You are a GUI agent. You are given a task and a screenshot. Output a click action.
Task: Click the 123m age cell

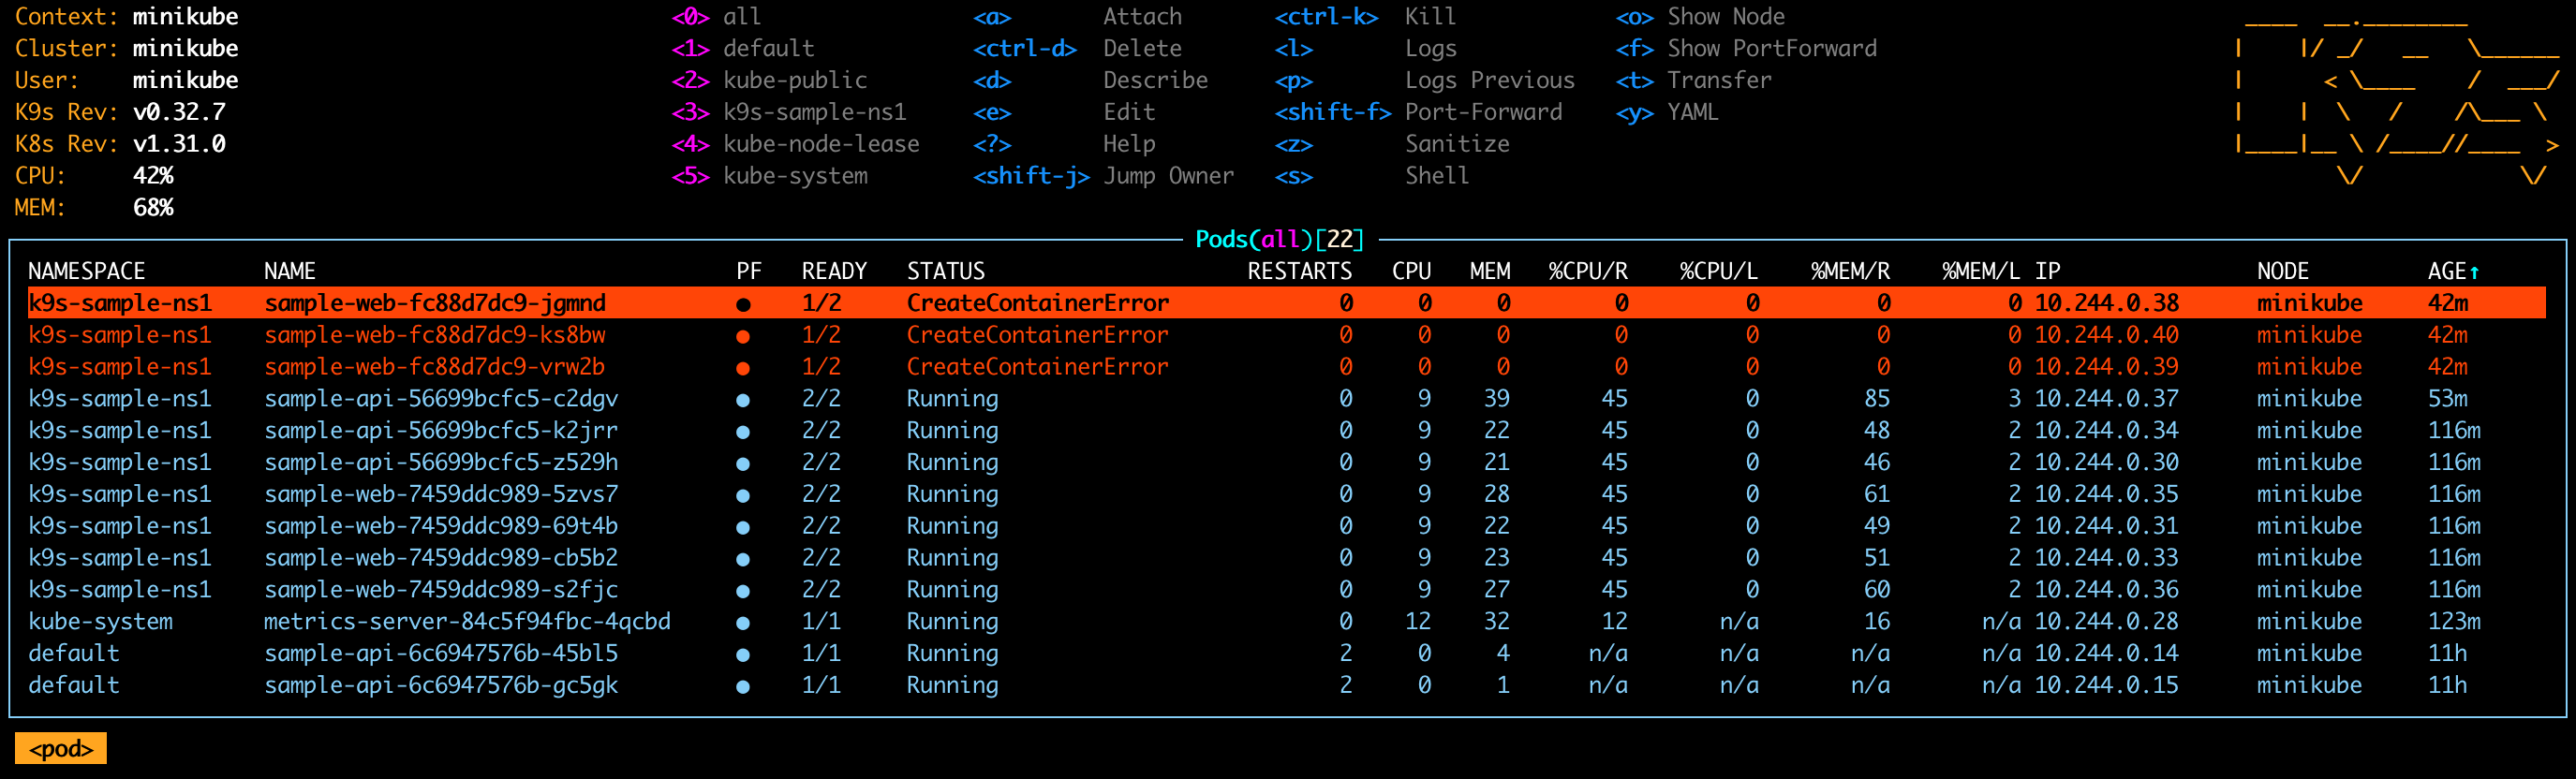[2454, 622]
